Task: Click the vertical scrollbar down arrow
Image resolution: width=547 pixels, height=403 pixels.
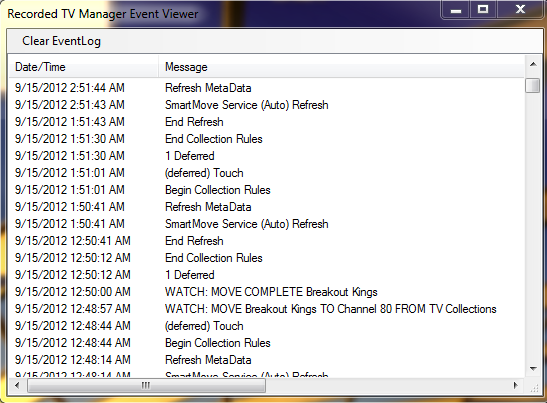Action: [533, 368]
